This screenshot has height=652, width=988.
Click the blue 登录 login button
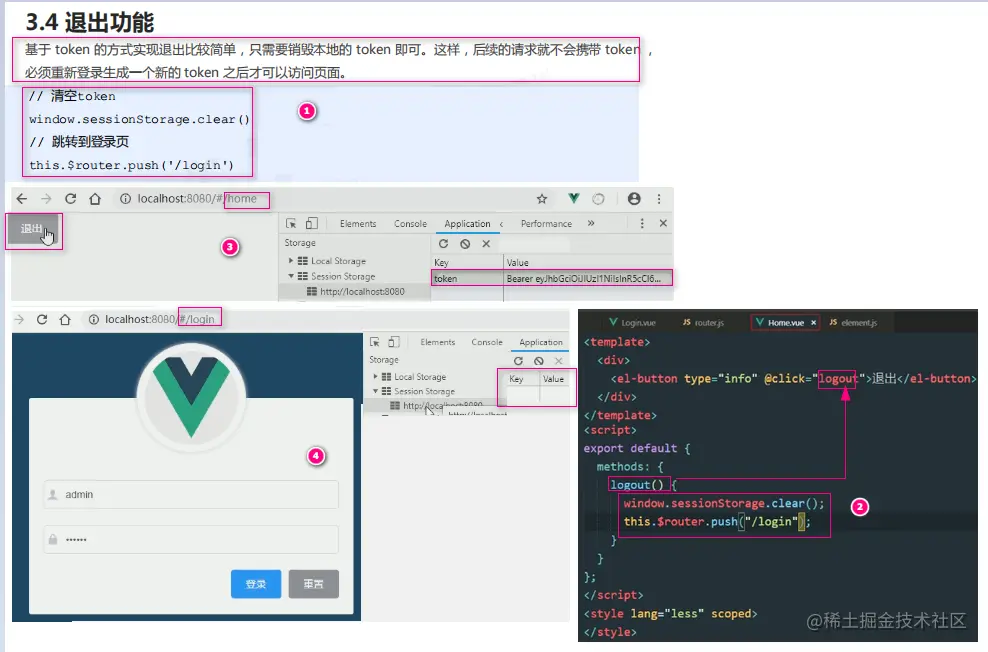click(x=256, y=584)
